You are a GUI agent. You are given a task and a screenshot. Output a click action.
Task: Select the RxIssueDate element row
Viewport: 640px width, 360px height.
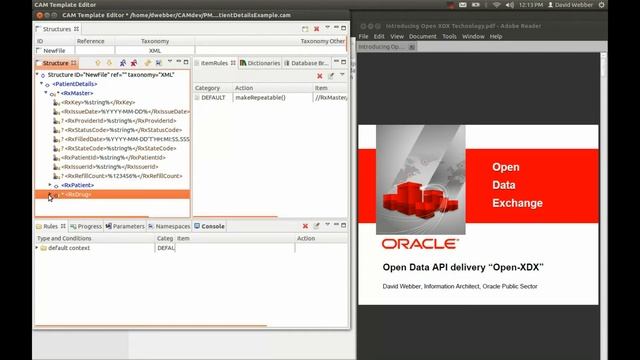[x=122, y=111]
